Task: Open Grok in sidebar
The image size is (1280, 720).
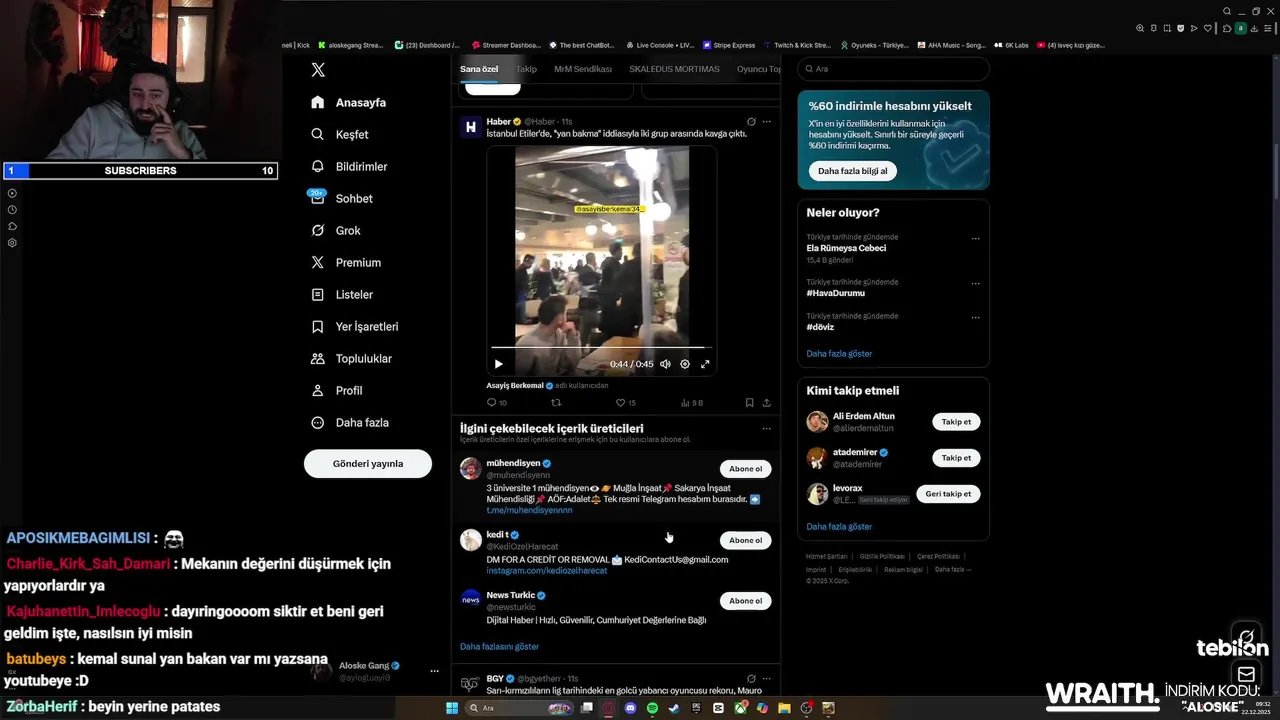Action: (x=335, y=230)
